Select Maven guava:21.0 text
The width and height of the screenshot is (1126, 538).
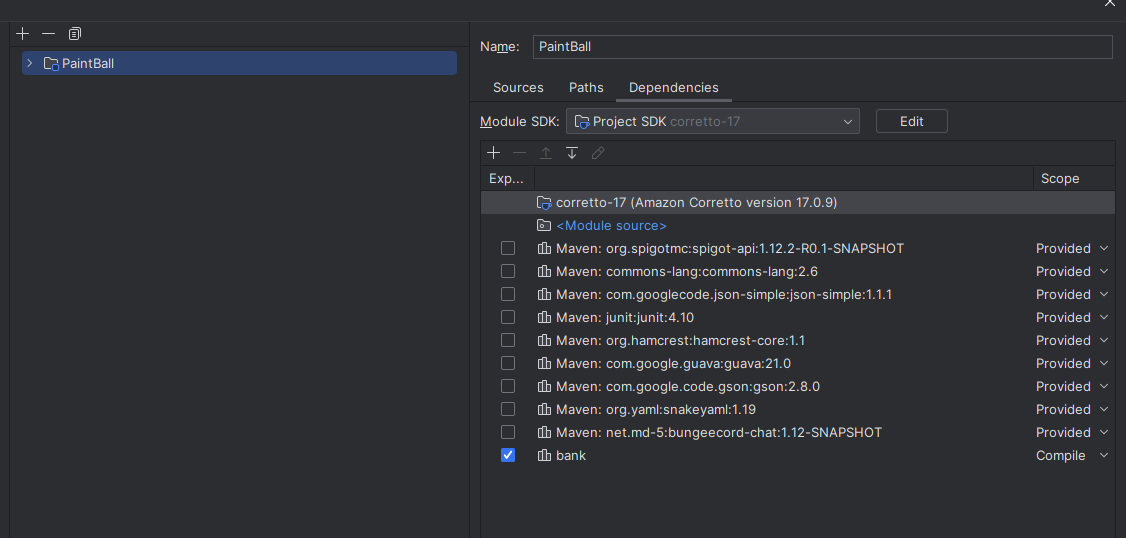tap(674, 363)
